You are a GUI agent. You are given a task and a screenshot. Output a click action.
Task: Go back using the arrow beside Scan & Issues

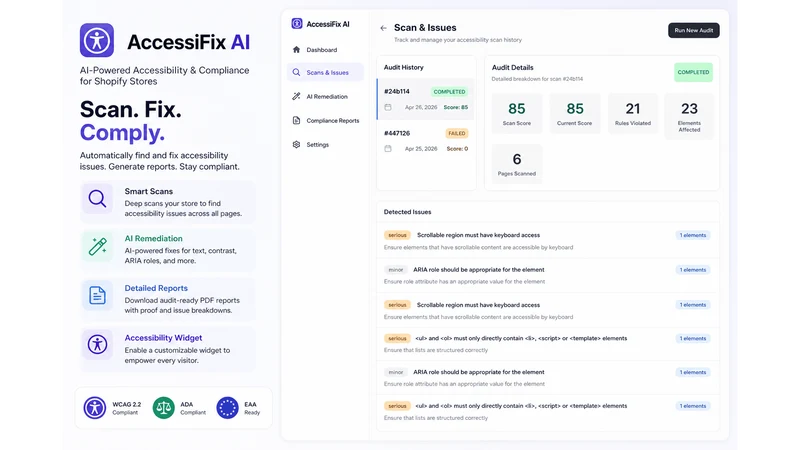(383, 28)
